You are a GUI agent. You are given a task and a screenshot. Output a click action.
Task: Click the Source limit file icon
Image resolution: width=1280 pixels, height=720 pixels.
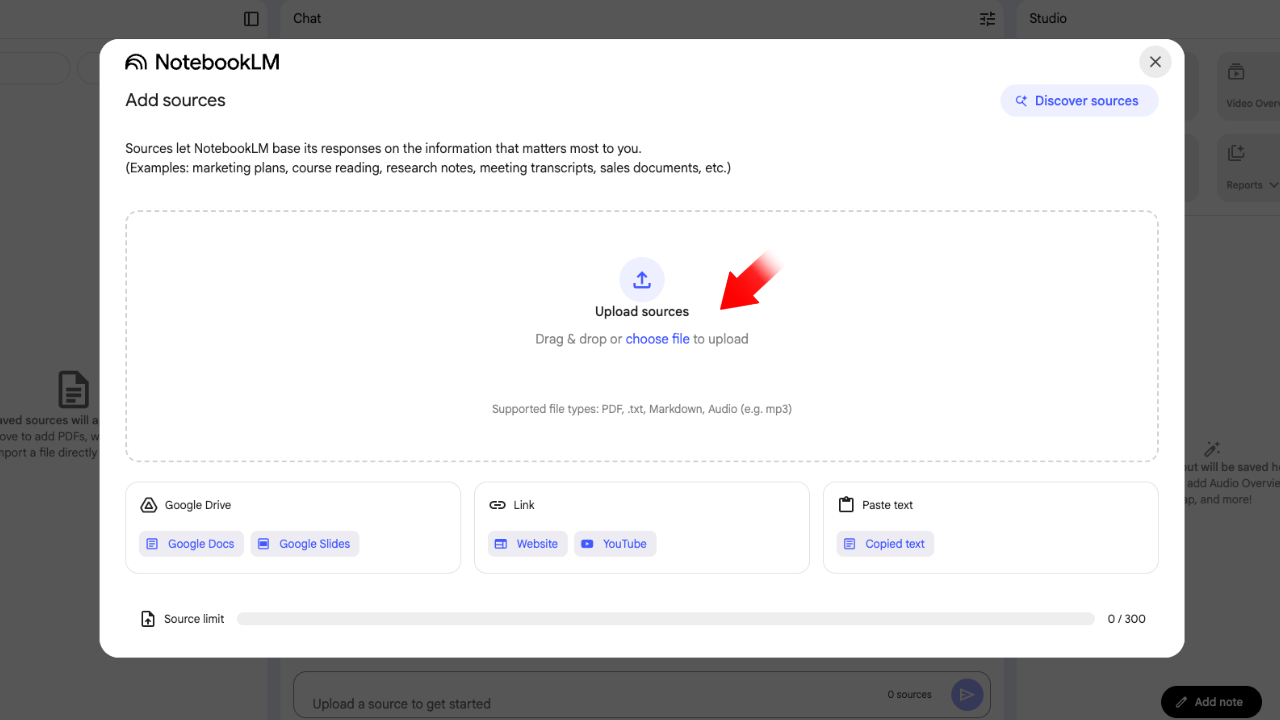click(x=148, y=619)
